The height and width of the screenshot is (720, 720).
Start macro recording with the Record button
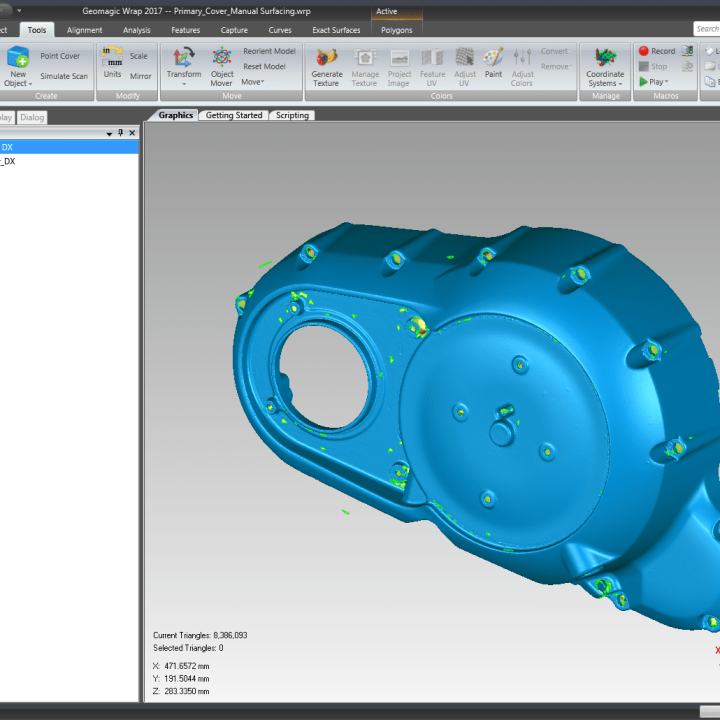click(x=657, y=51)
